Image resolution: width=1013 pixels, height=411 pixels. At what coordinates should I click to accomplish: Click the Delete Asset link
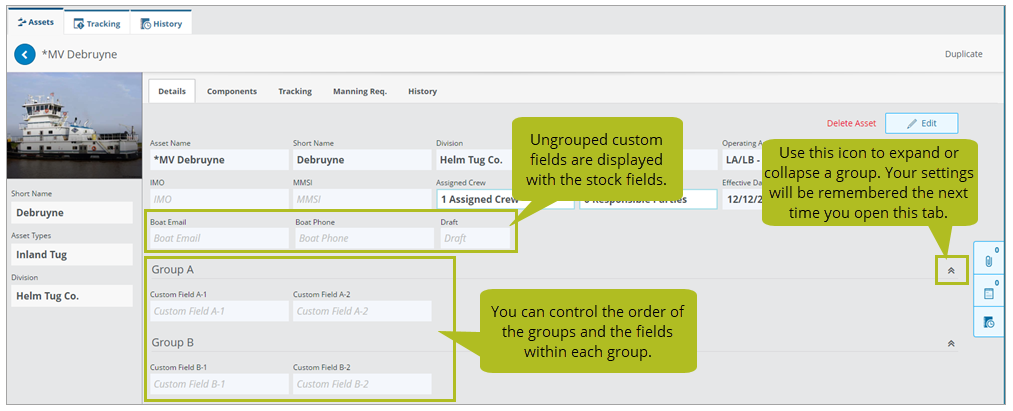coord(851,123)
